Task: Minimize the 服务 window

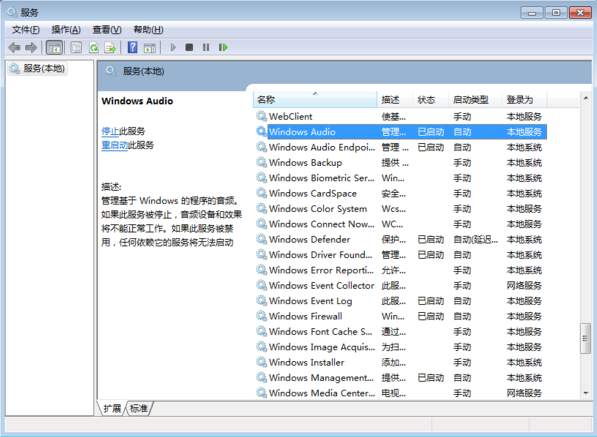Action: click(532, 13)
